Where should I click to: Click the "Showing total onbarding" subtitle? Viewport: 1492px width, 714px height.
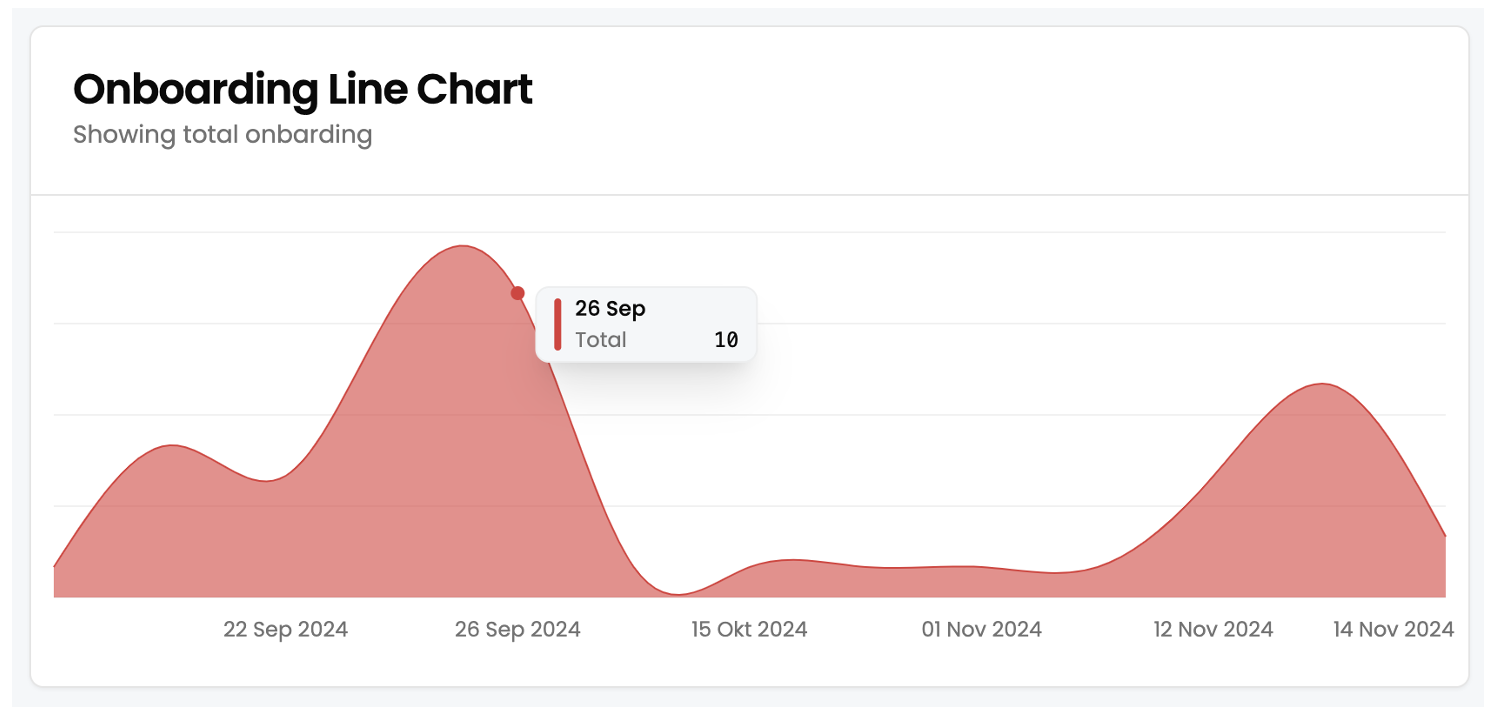[x=223, y=135]
